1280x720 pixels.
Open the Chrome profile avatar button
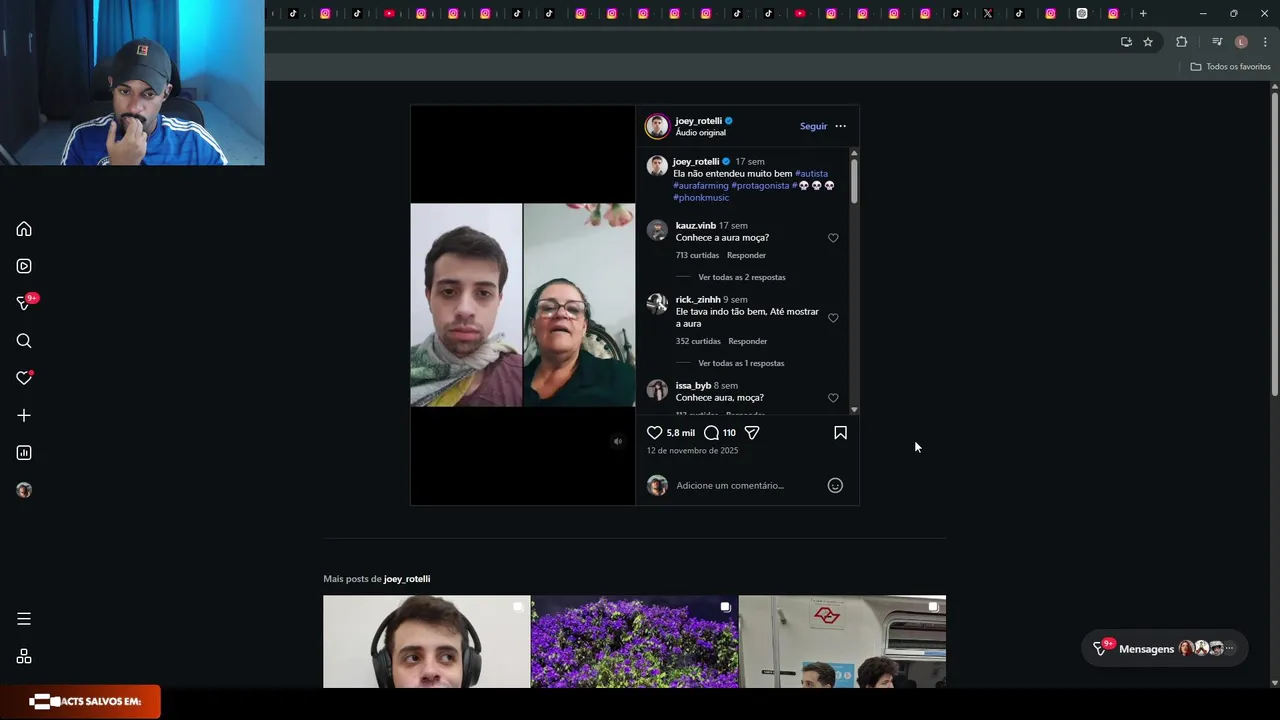pos(1241,42)
